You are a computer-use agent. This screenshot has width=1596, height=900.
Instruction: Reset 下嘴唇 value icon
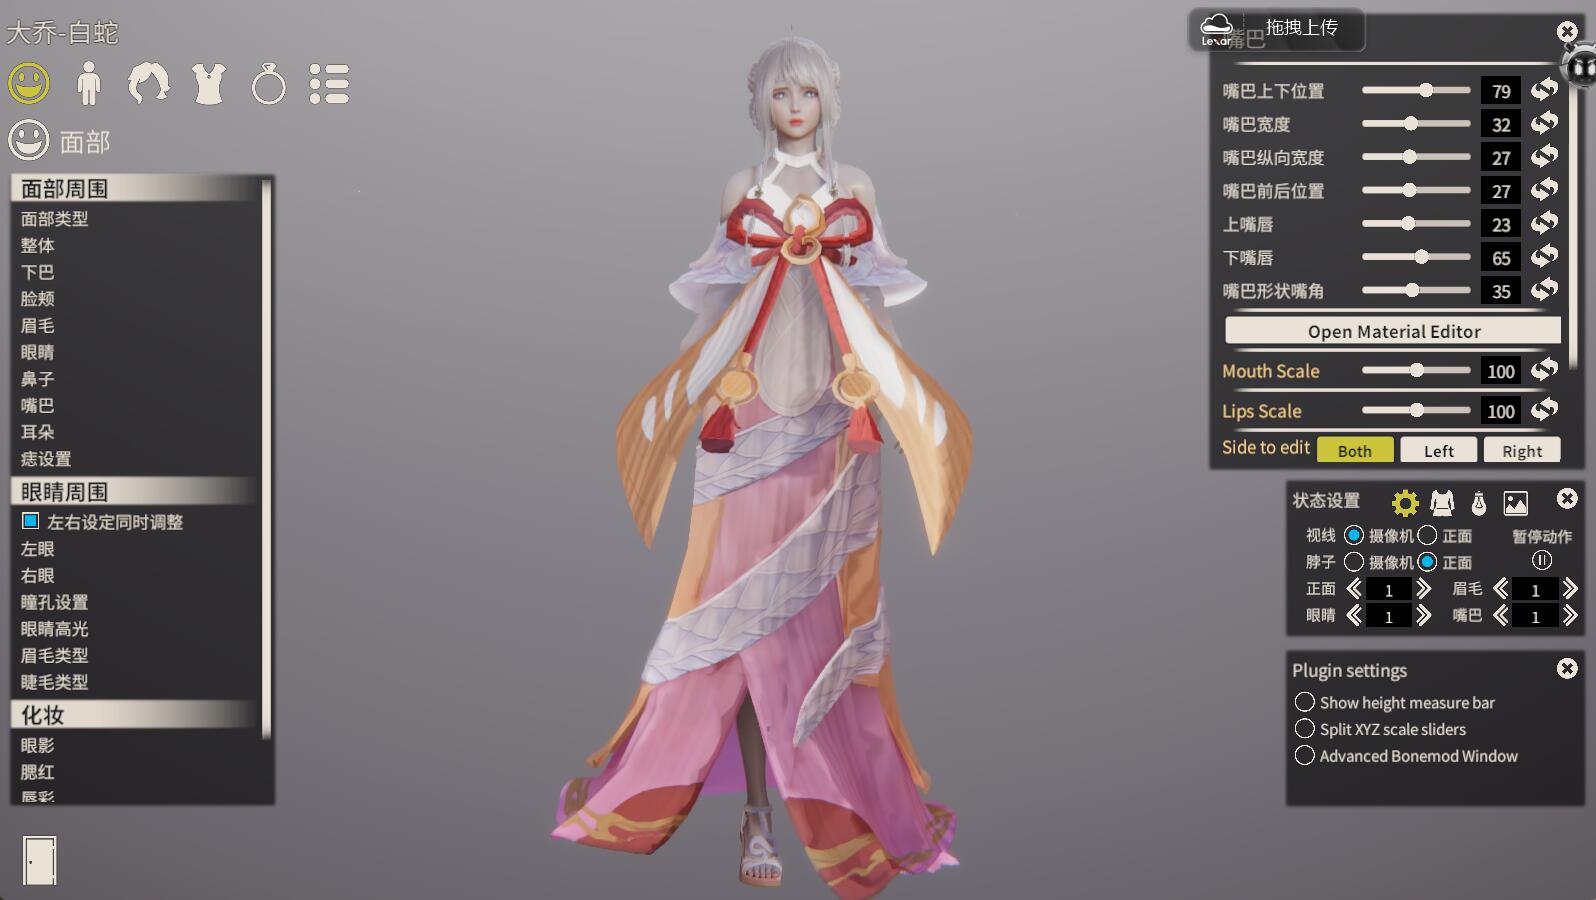pos(1545,257)
